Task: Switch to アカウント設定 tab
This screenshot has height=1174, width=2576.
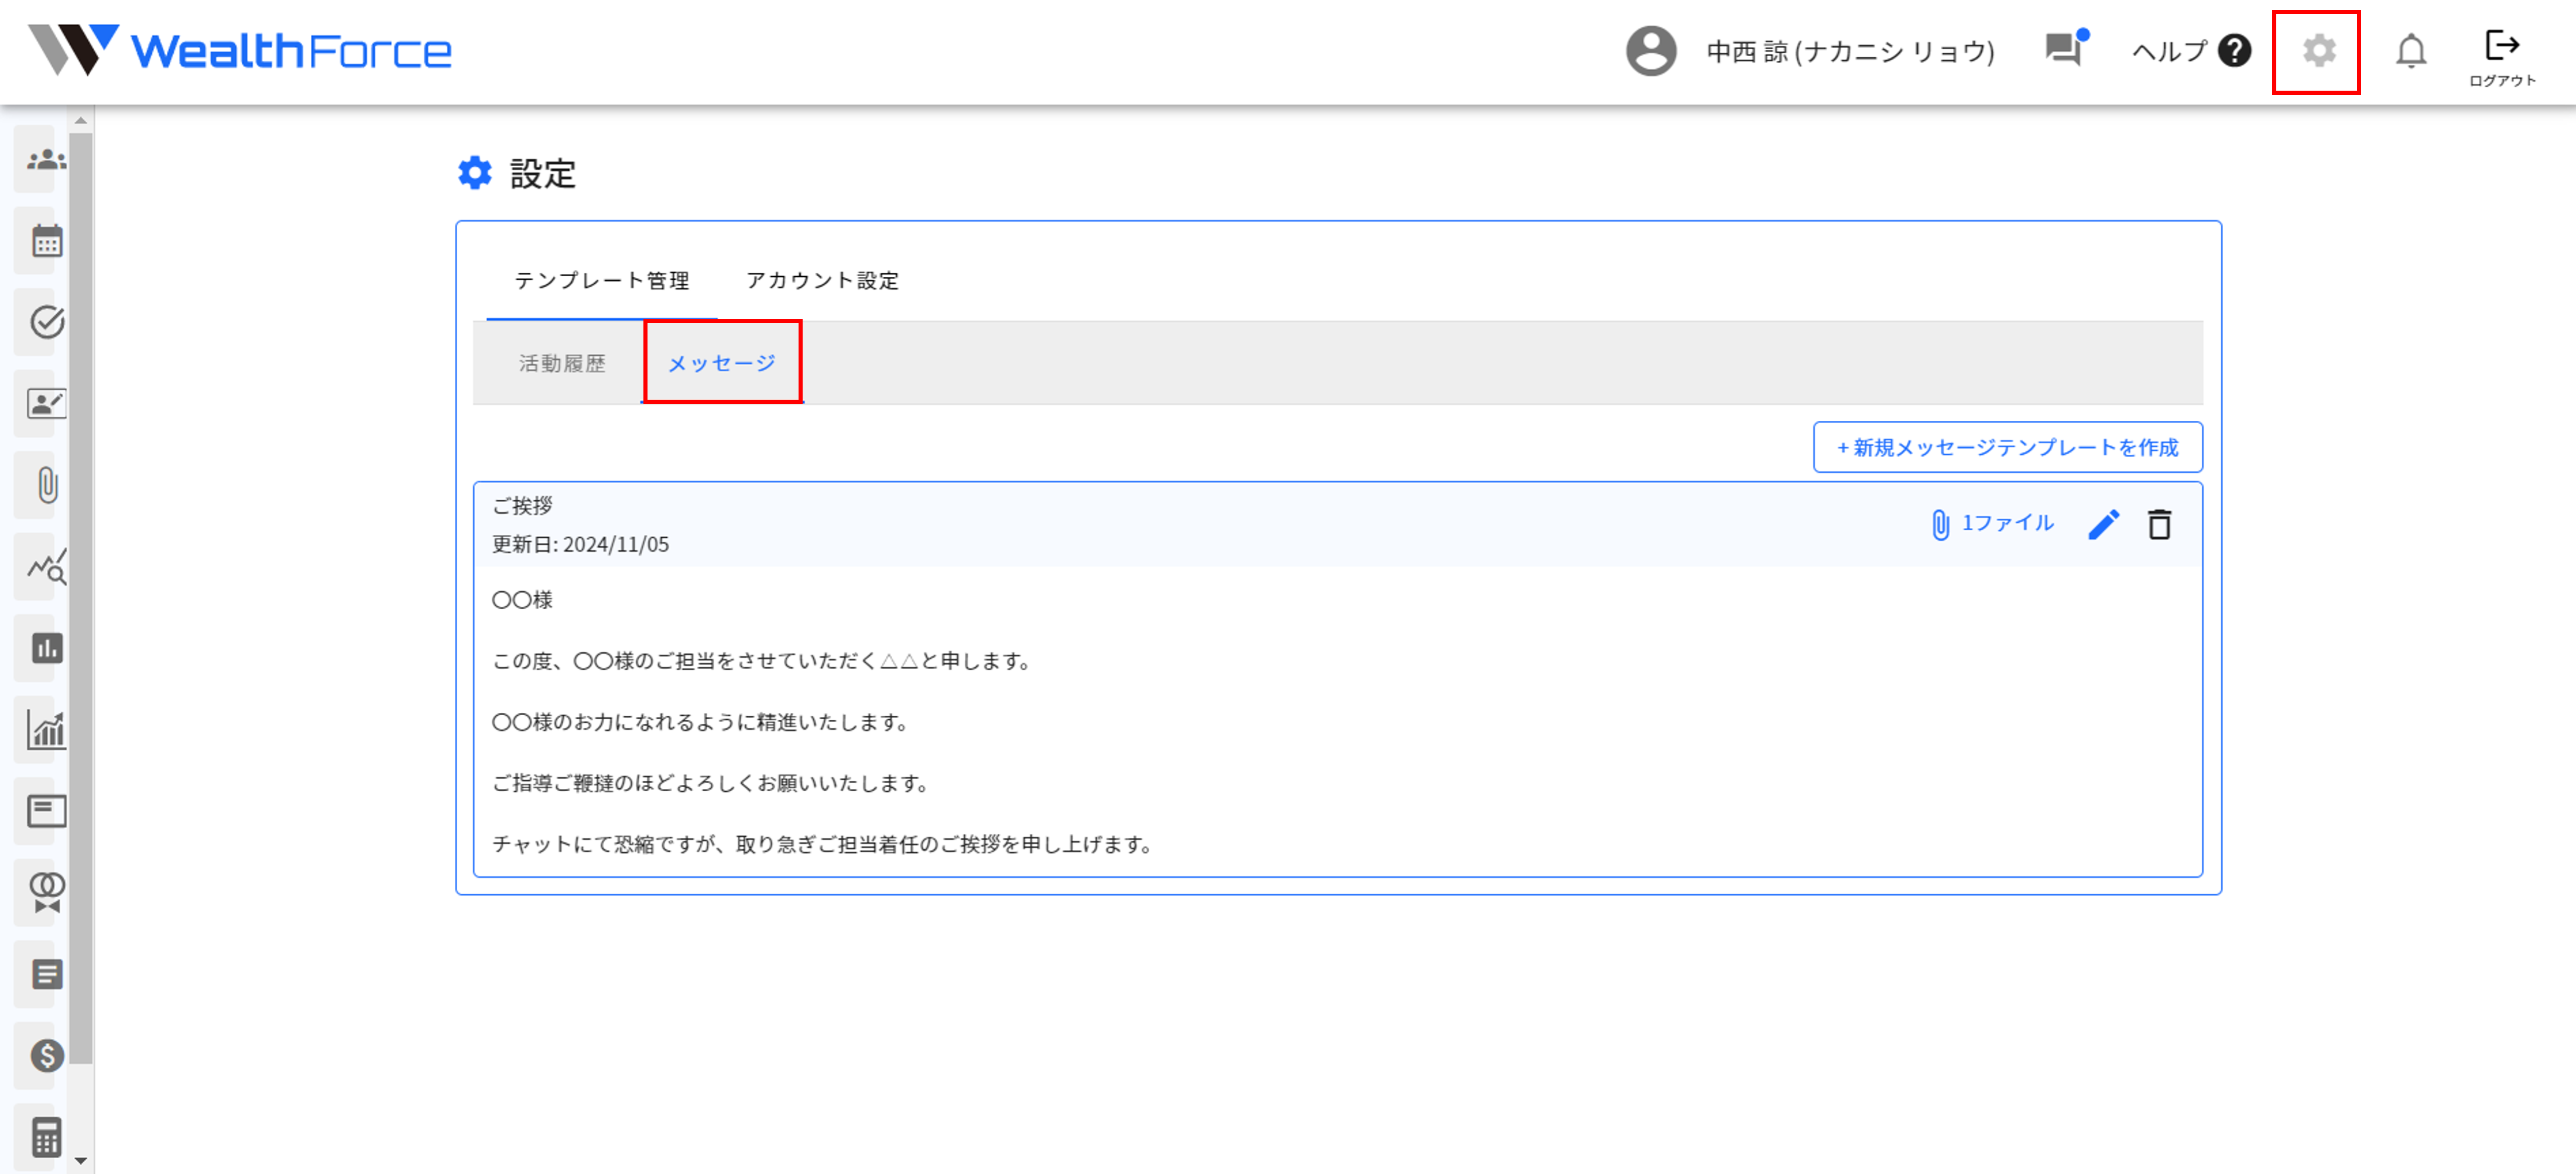Action: point(822,281)
